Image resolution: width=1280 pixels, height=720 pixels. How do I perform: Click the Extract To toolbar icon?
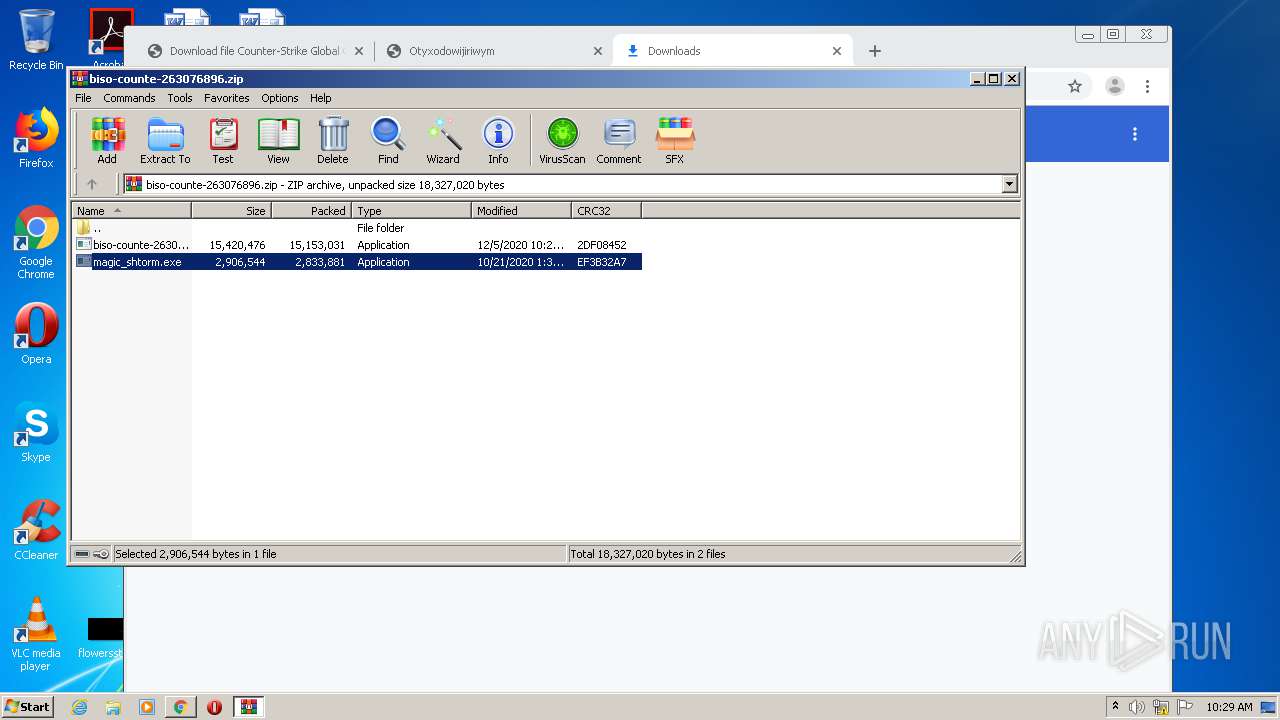pos(165,140)
